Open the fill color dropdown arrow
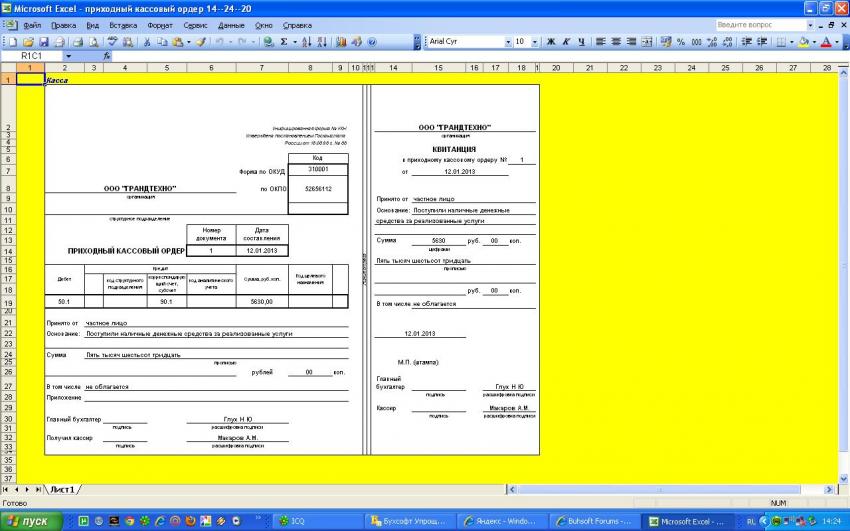 815,42
